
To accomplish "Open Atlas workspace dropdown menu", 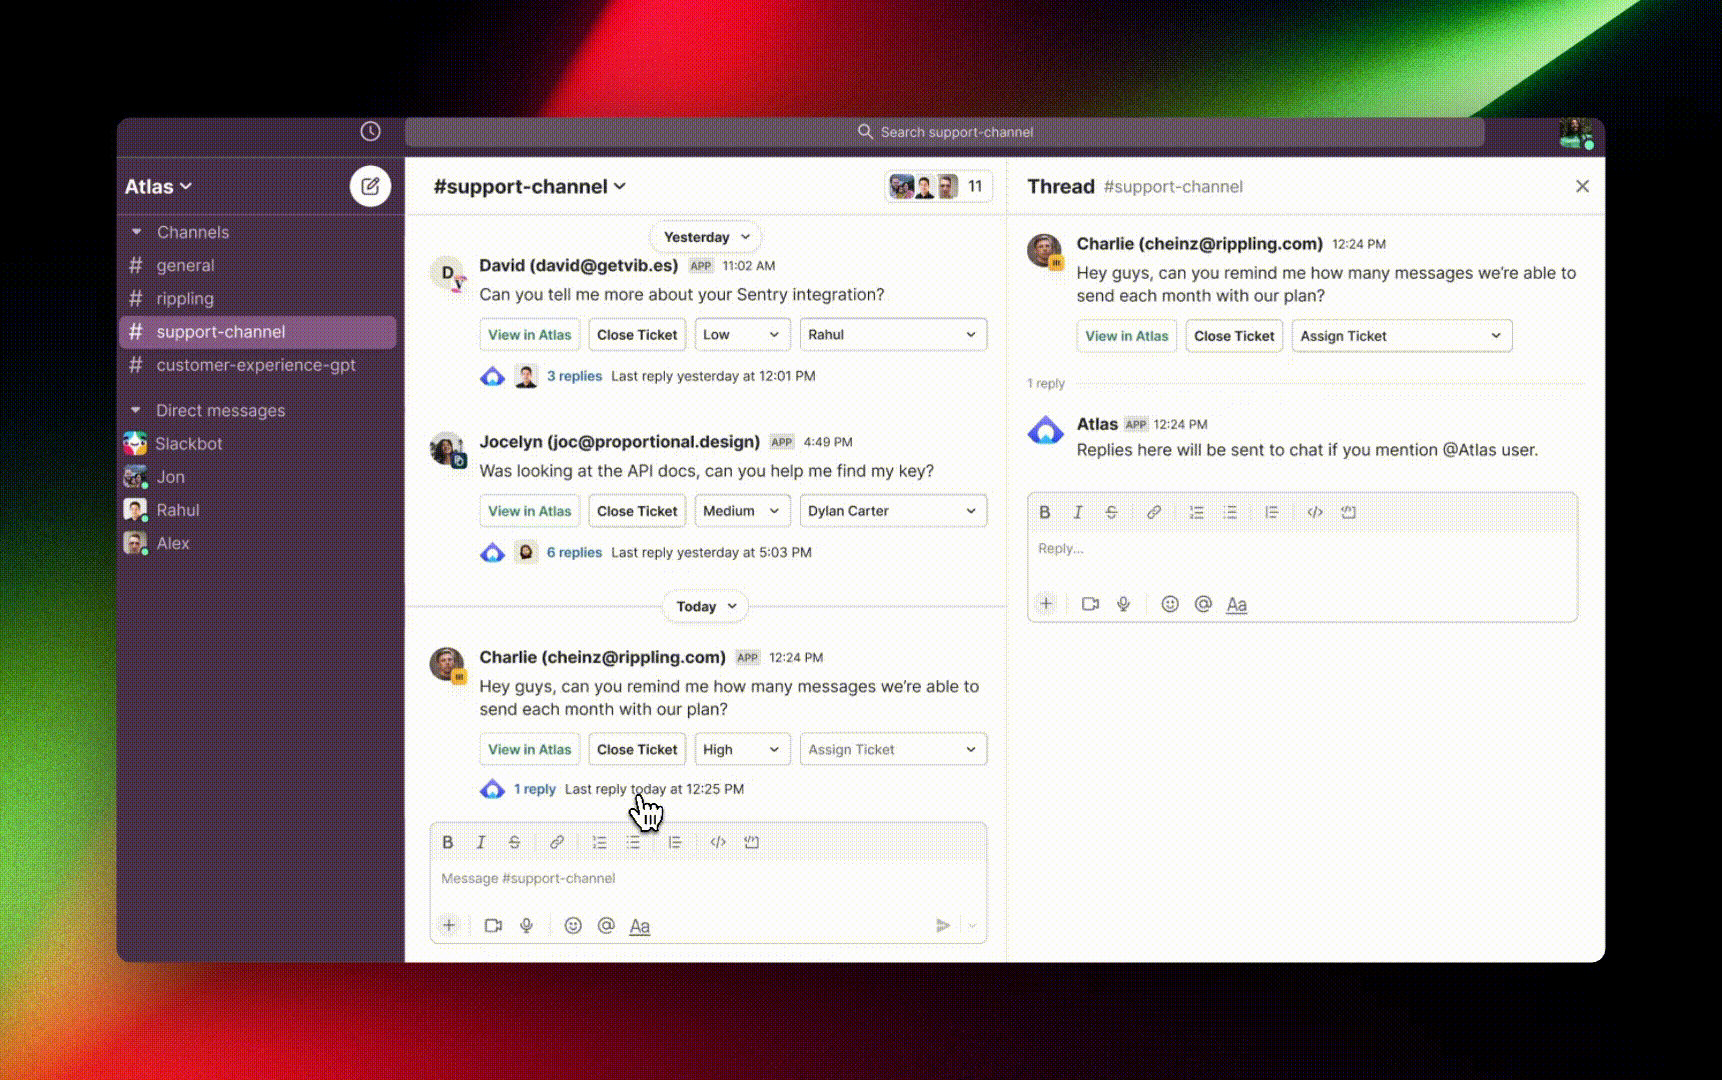I will click(158, 187).
